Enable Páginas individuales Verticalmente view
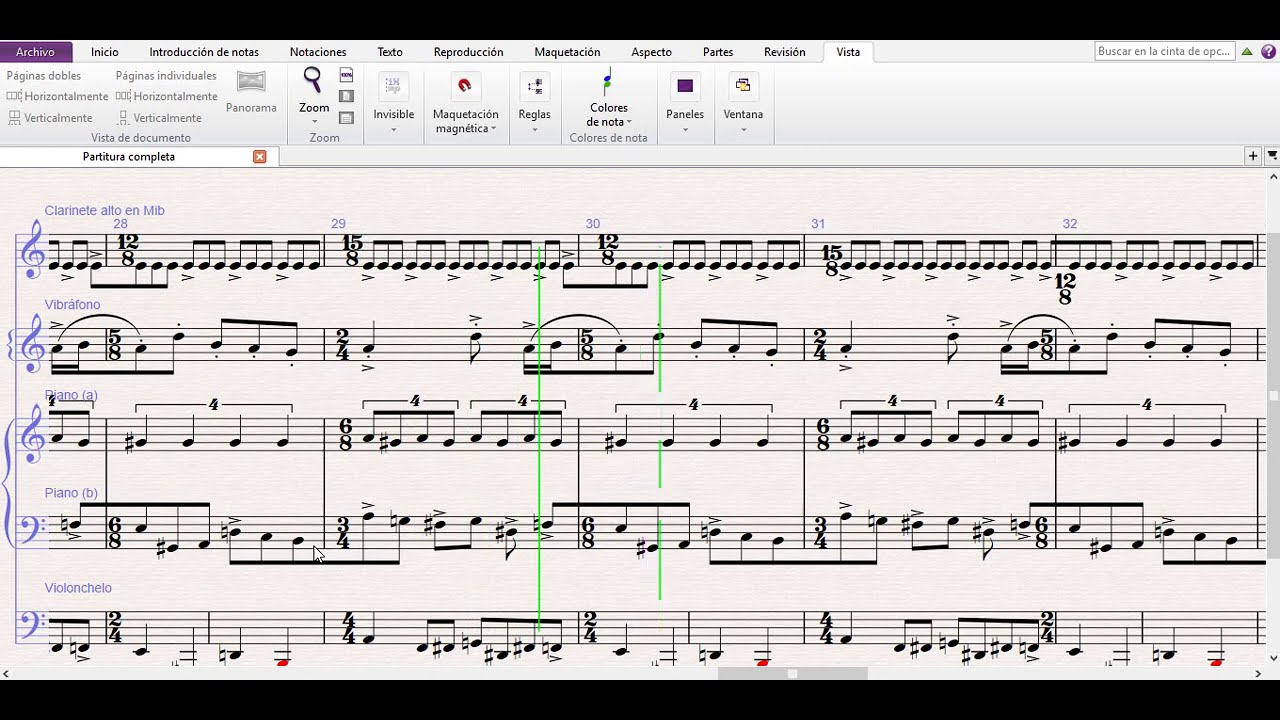 (x=160, y=118)
